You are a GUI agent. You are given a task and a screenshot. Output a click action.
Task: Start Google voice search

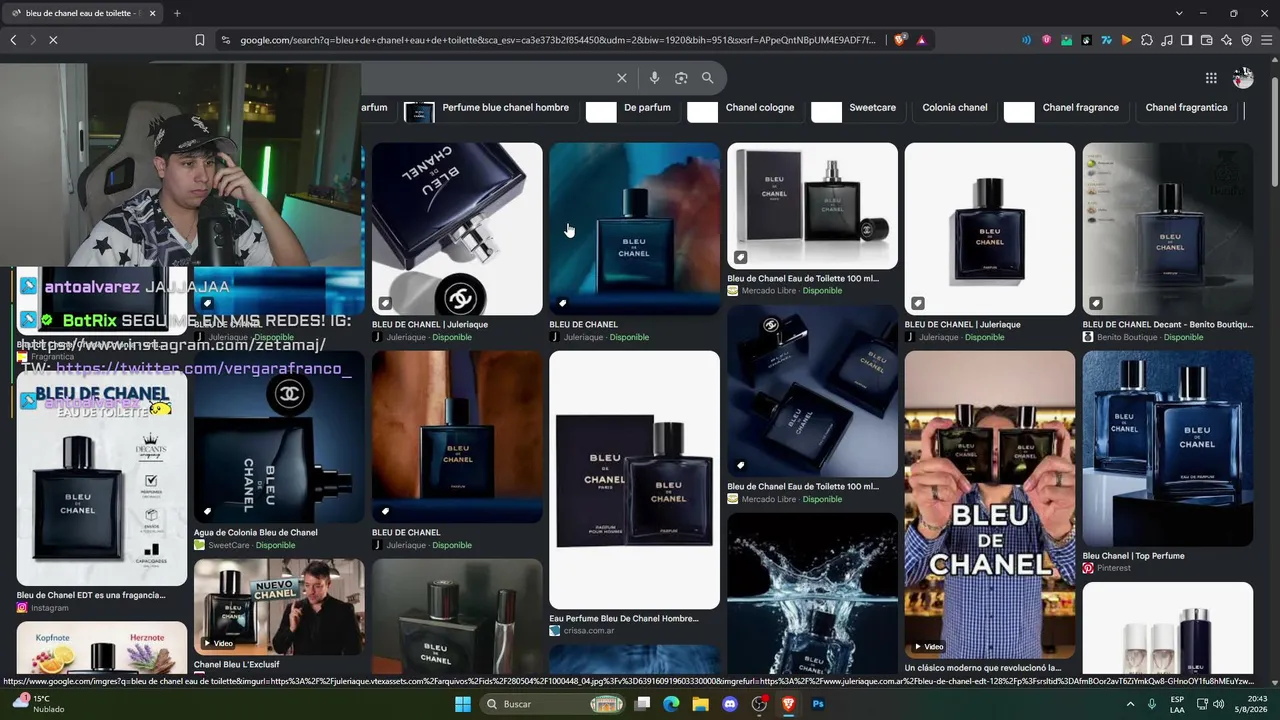point(654,78)
